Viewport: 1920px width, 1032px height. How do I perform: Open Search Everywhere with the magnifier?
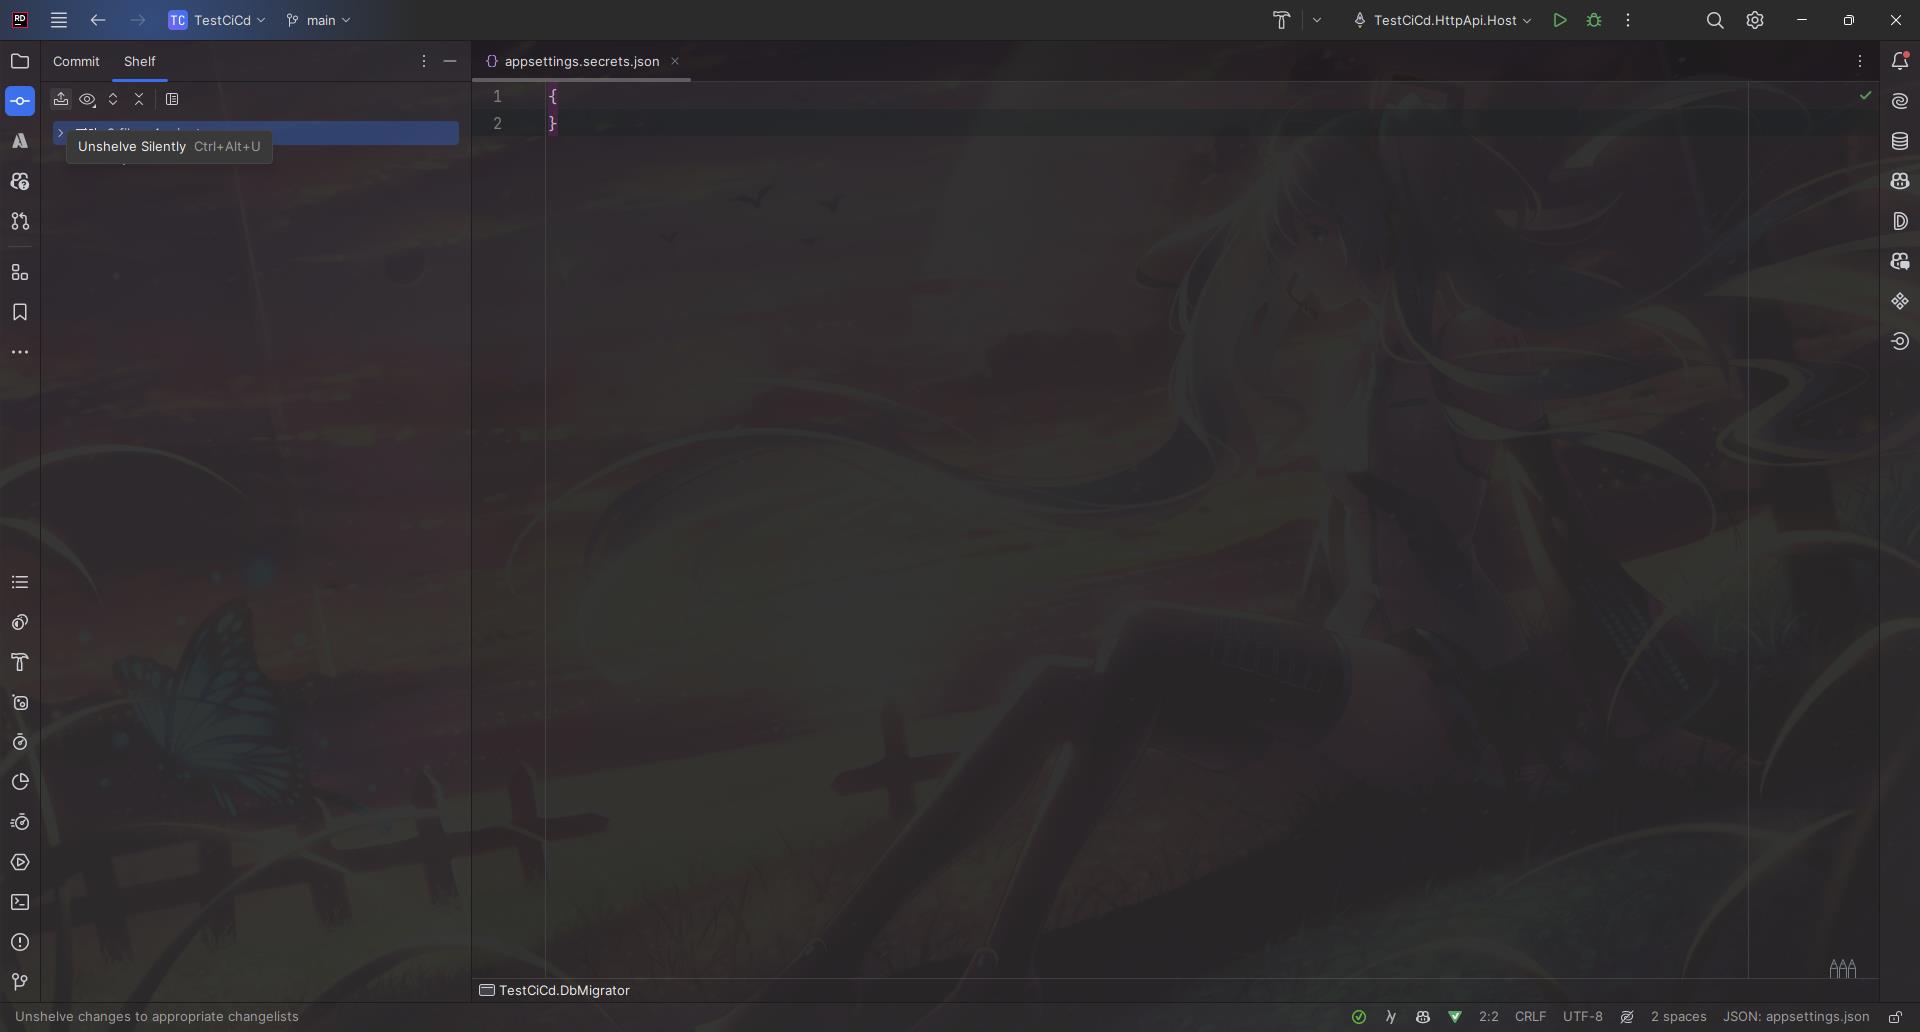(1715, 20)
